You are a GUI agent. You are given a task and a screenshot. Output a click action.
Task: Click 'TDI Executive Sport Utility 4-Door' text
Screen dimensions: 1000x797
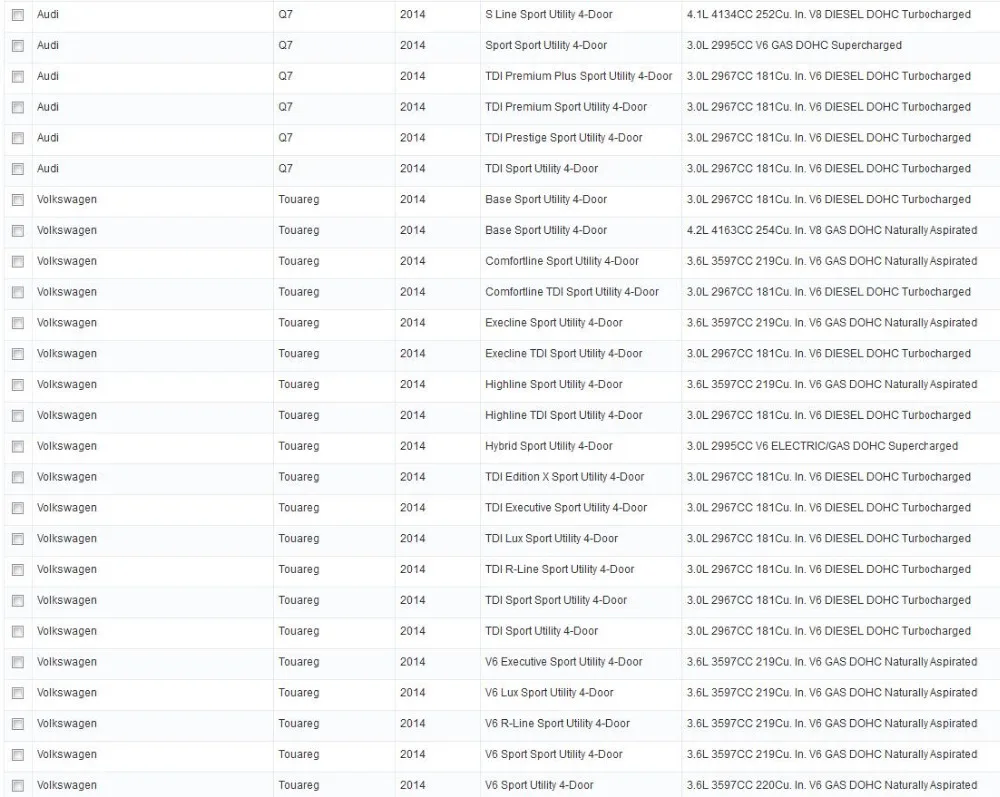[x=566, y=508]
